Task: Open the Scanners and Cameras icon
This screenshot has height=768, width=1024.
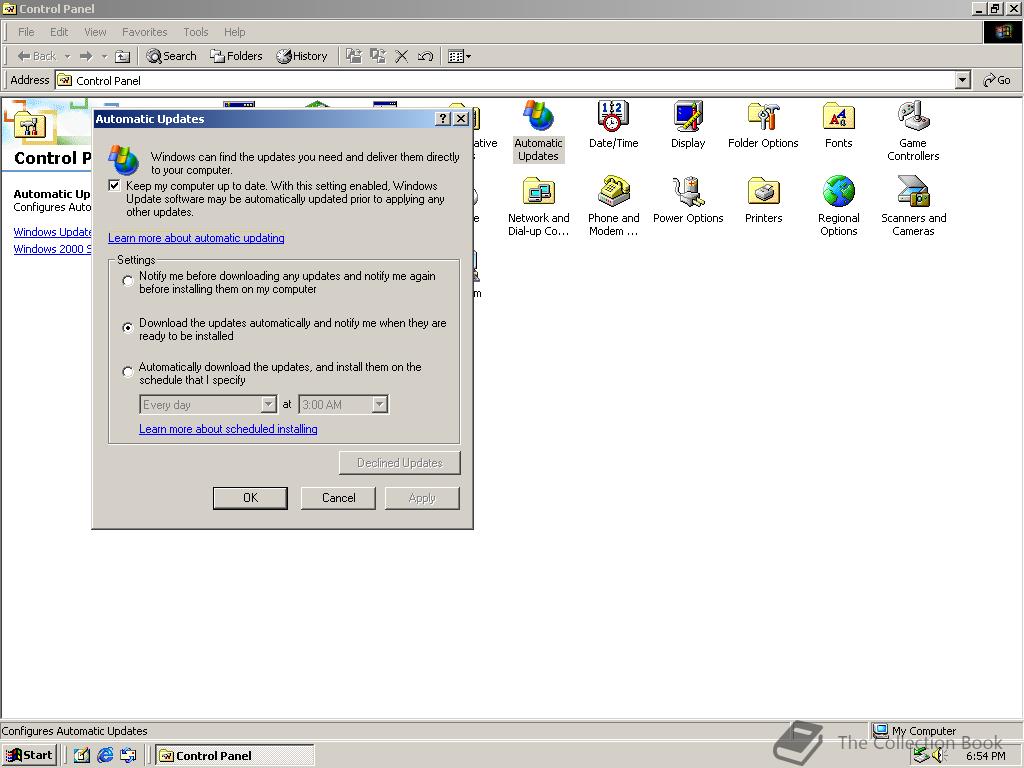Action: [x=913, y=206]
